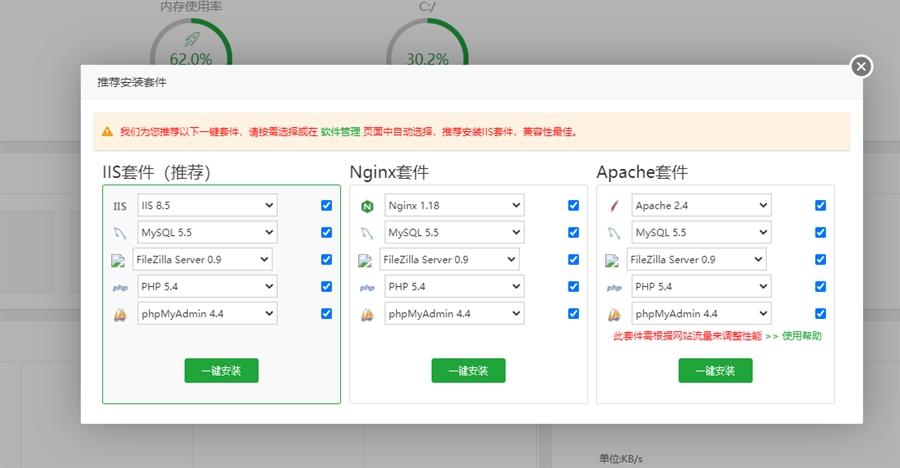Expand the Nginx 1.18 version dropdown

point(454,205)
